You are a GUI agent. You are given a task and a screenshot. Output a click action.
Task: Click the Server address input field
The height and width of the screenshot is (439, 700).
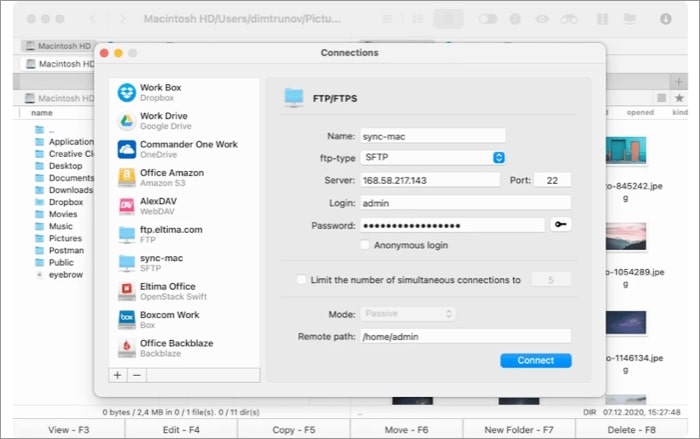(x=428, y=180)
